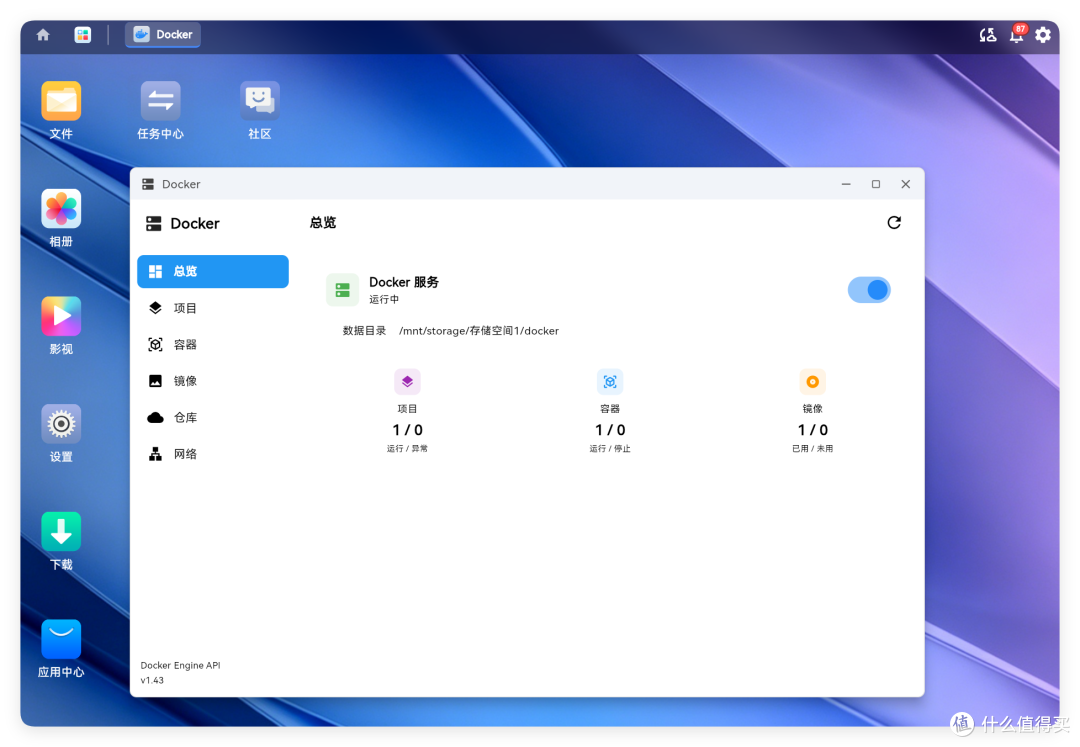
Task: Click the 运行 / 停止 label
Action: [610, 449]
